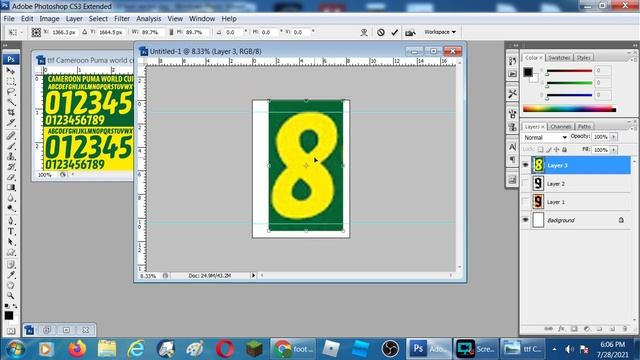Select the Horizontal Type tool

[x=11, y=231]
